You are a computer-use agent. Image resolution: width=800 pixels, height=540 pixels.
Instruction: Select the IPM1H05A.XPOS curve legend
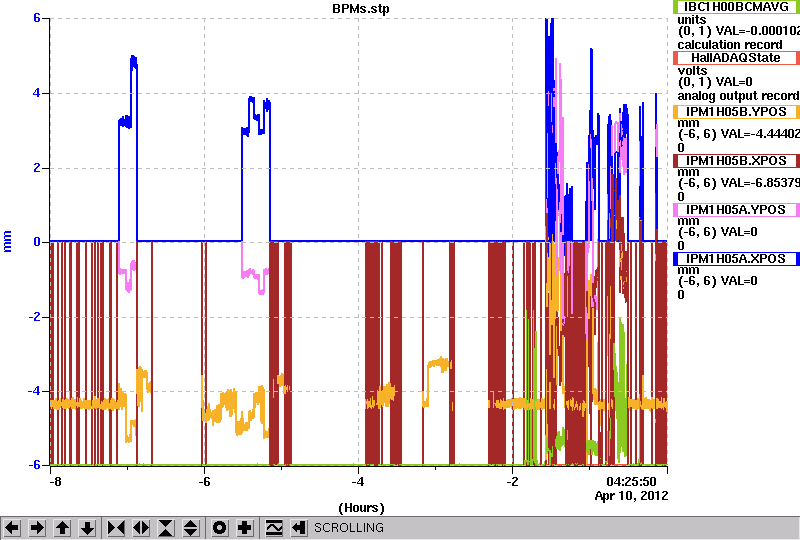click(736, 259)
